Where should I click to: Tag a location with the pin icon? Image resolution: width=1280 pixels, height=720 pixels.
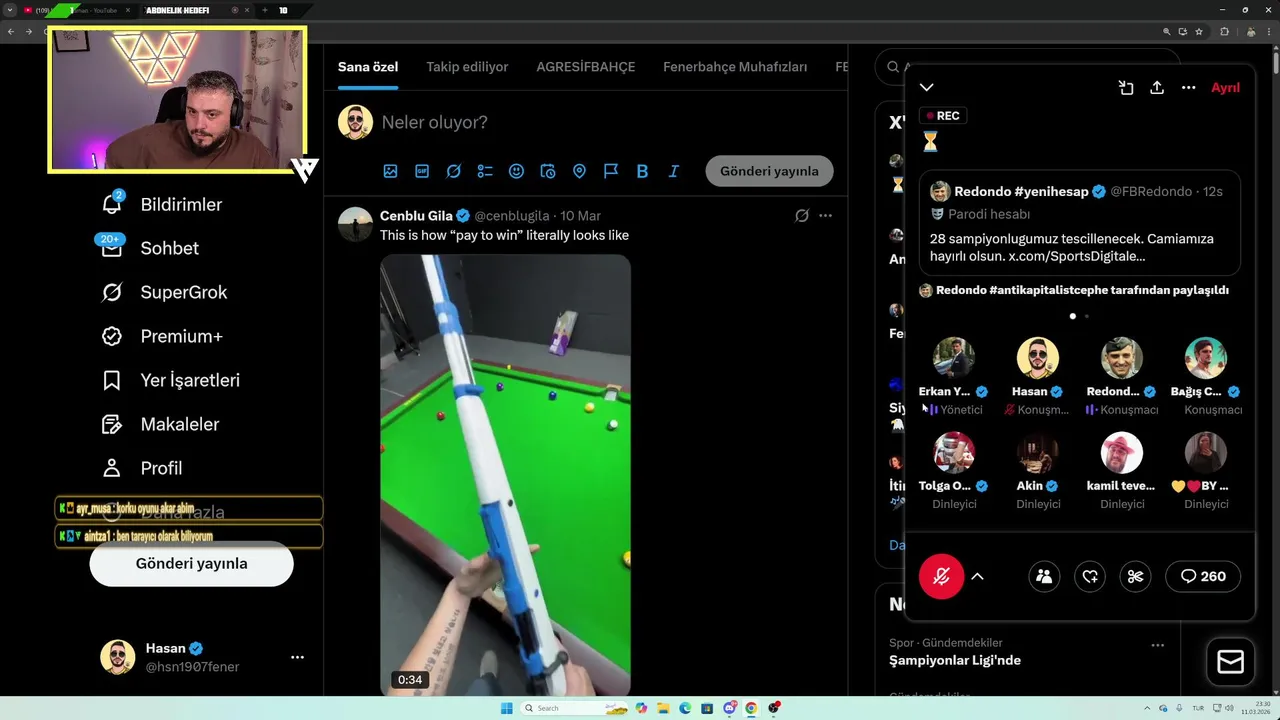click(579, 171)
